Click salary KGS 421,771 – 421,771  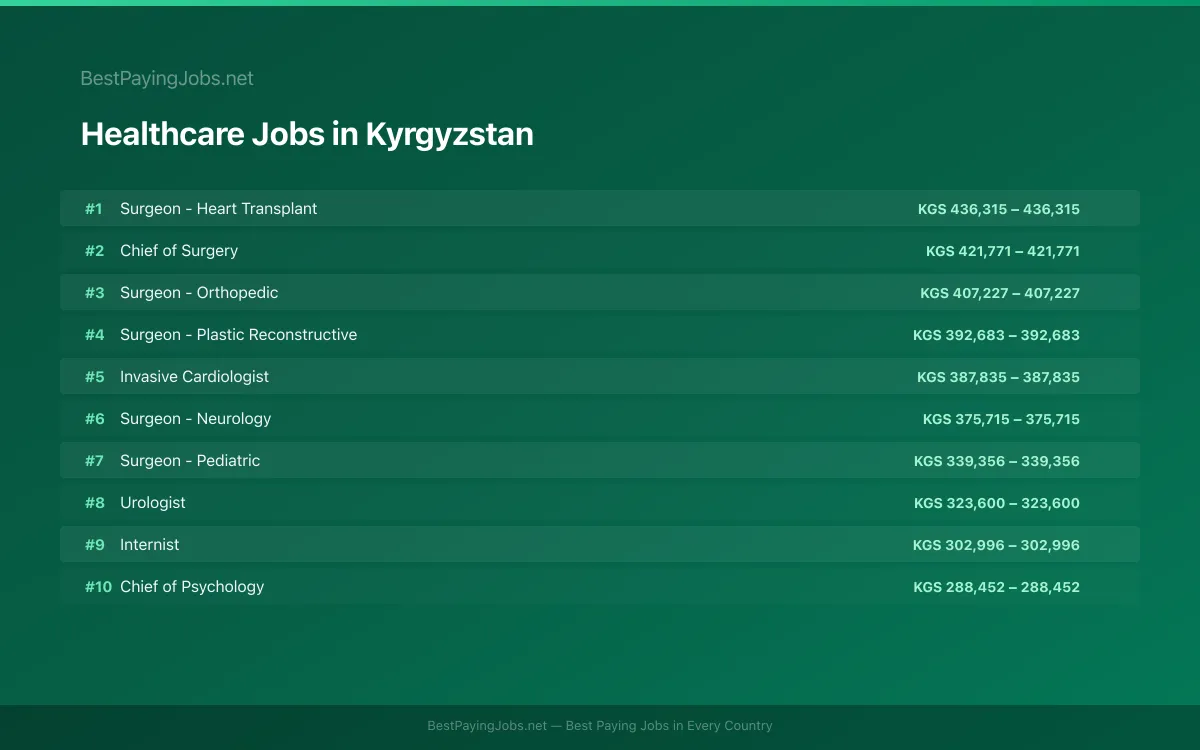point(1003,251)
